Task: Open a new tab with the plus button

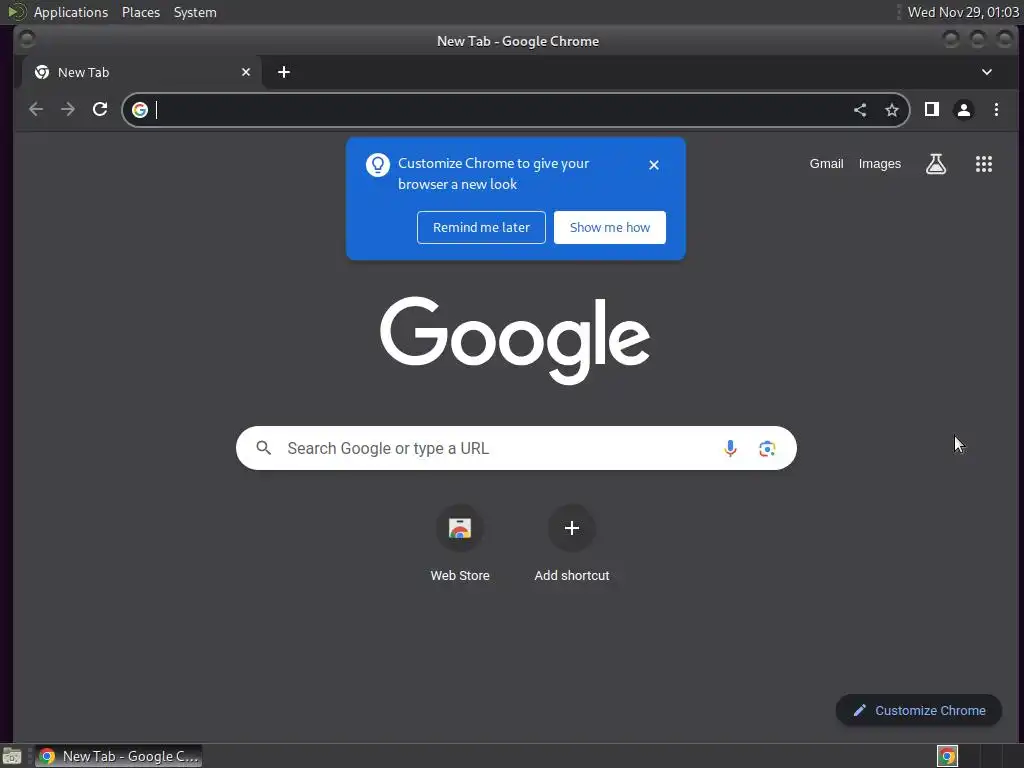Action: tap(283, 72)
